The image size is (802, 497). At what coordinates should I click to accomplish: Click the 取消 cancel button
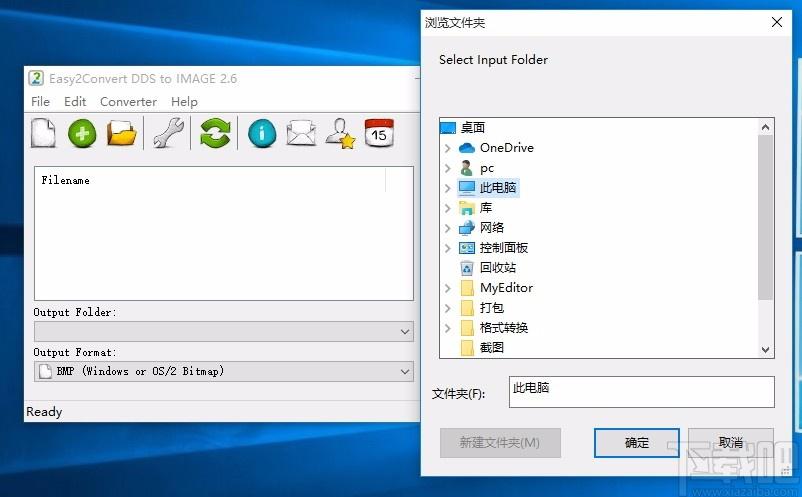730,443
